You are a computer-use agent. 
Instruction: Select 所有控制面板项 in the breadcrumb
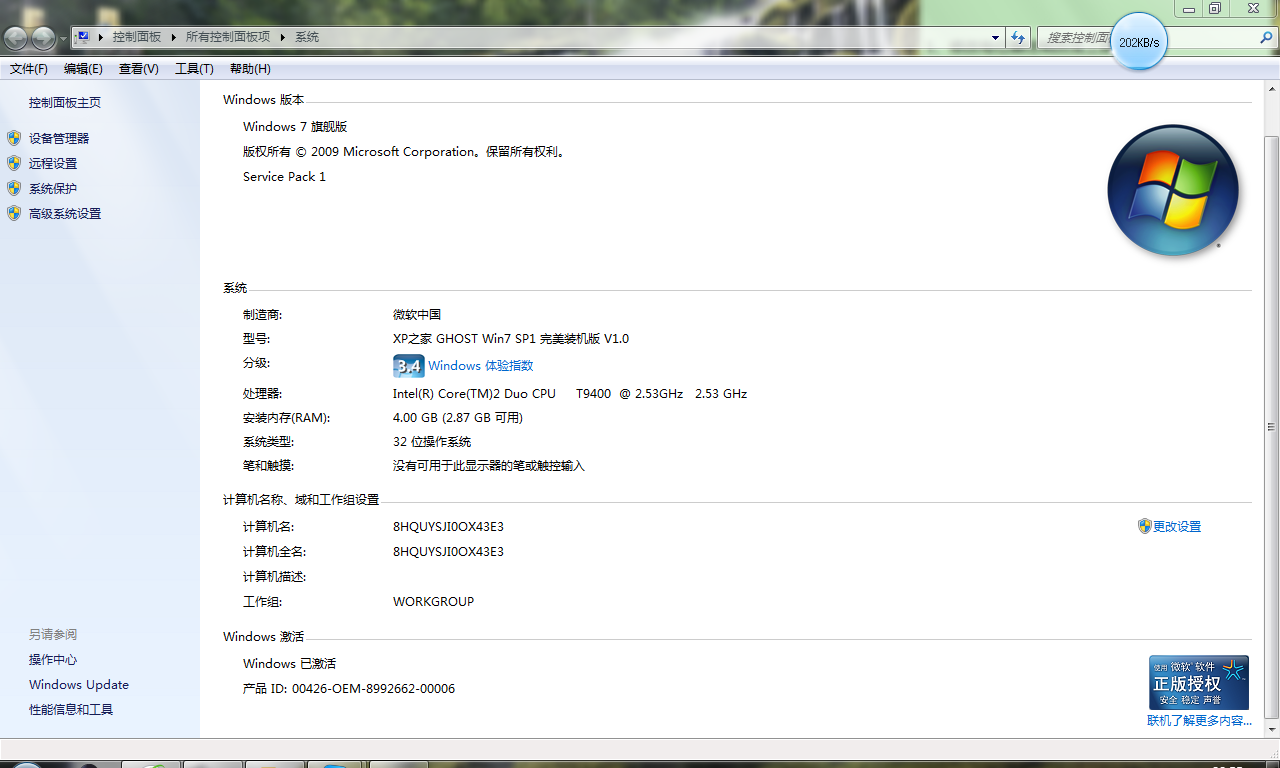[228, 37]
